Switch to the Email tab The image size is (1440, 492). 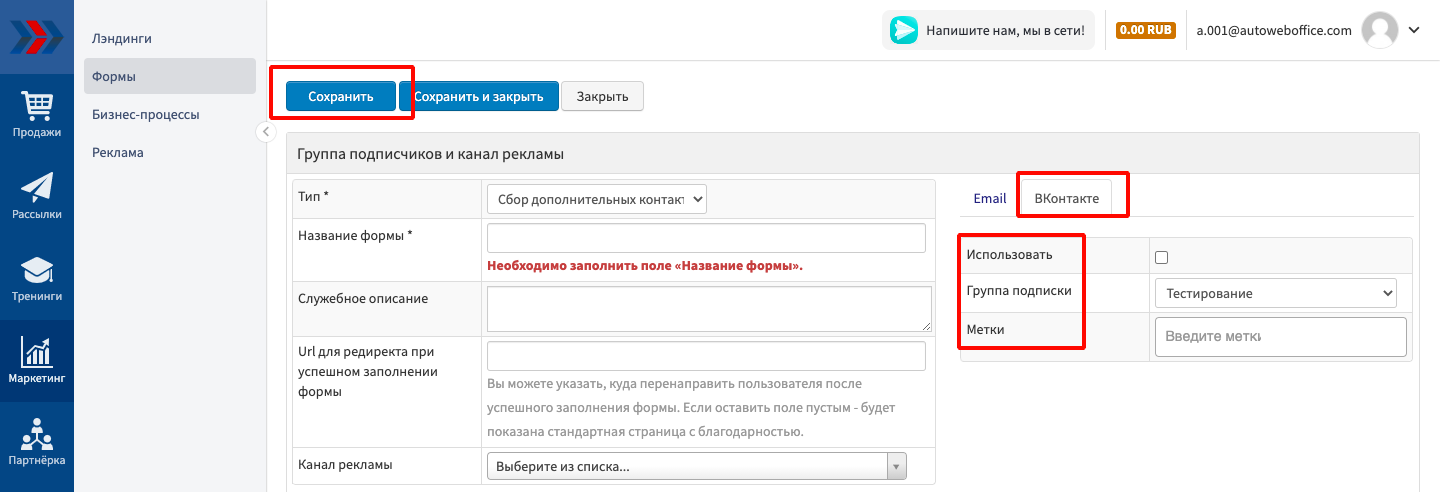pyautogui.click(x=989, y=198)
